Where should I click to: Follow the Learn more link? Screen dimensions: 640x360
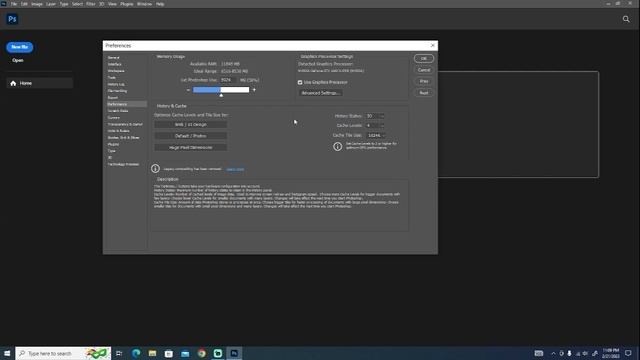[x=235, y=169]
